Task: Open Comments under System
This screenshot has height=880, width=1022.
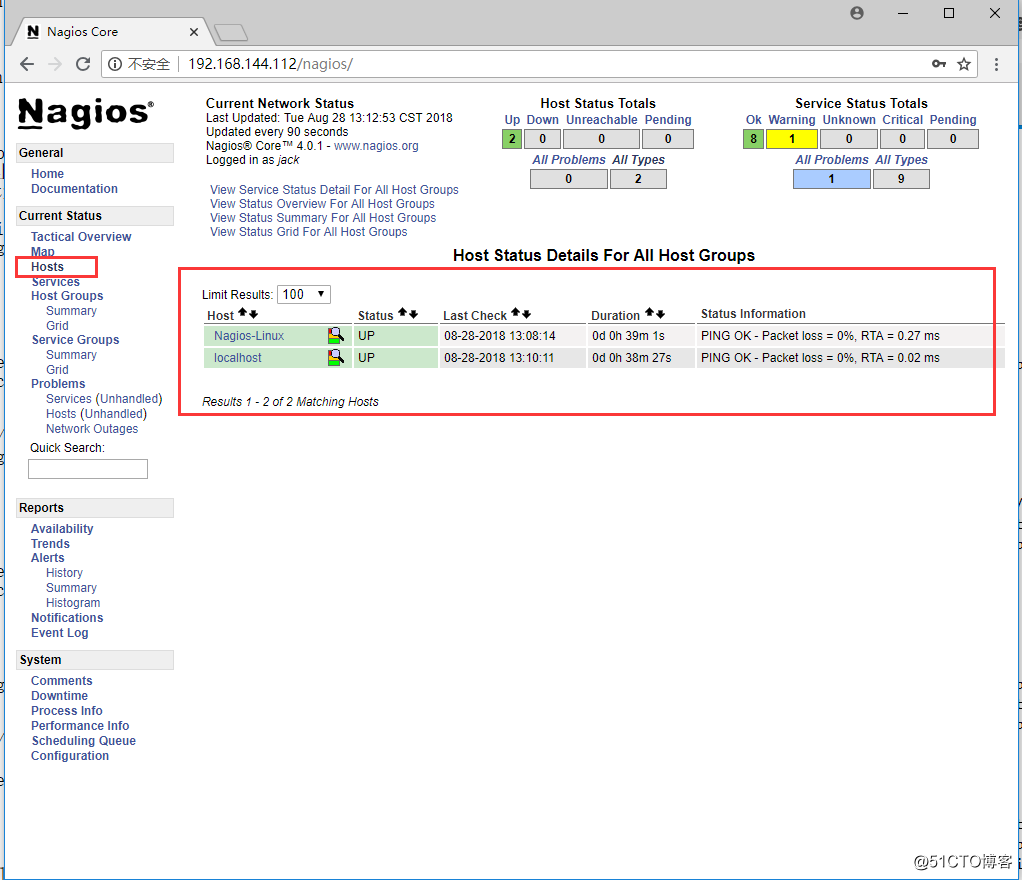Action: tap(62, 681)
